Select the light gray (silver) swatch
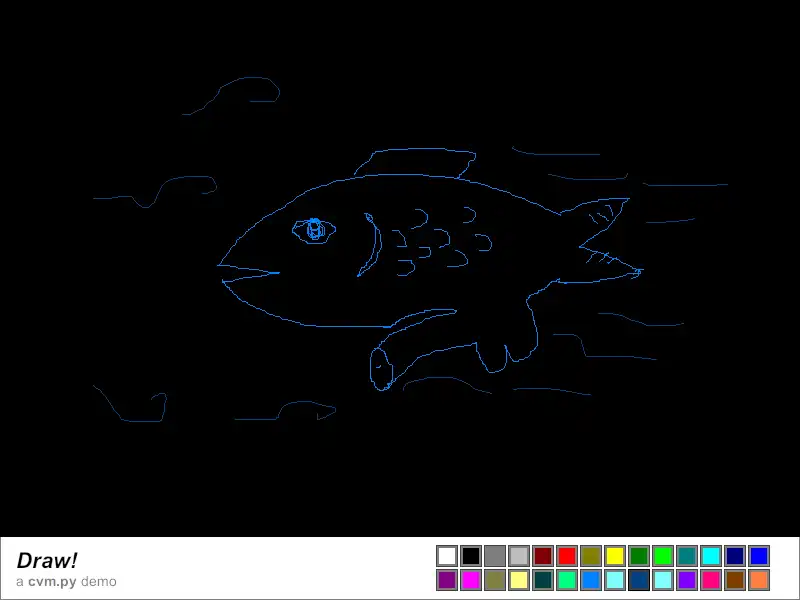 tap(519, 556)
